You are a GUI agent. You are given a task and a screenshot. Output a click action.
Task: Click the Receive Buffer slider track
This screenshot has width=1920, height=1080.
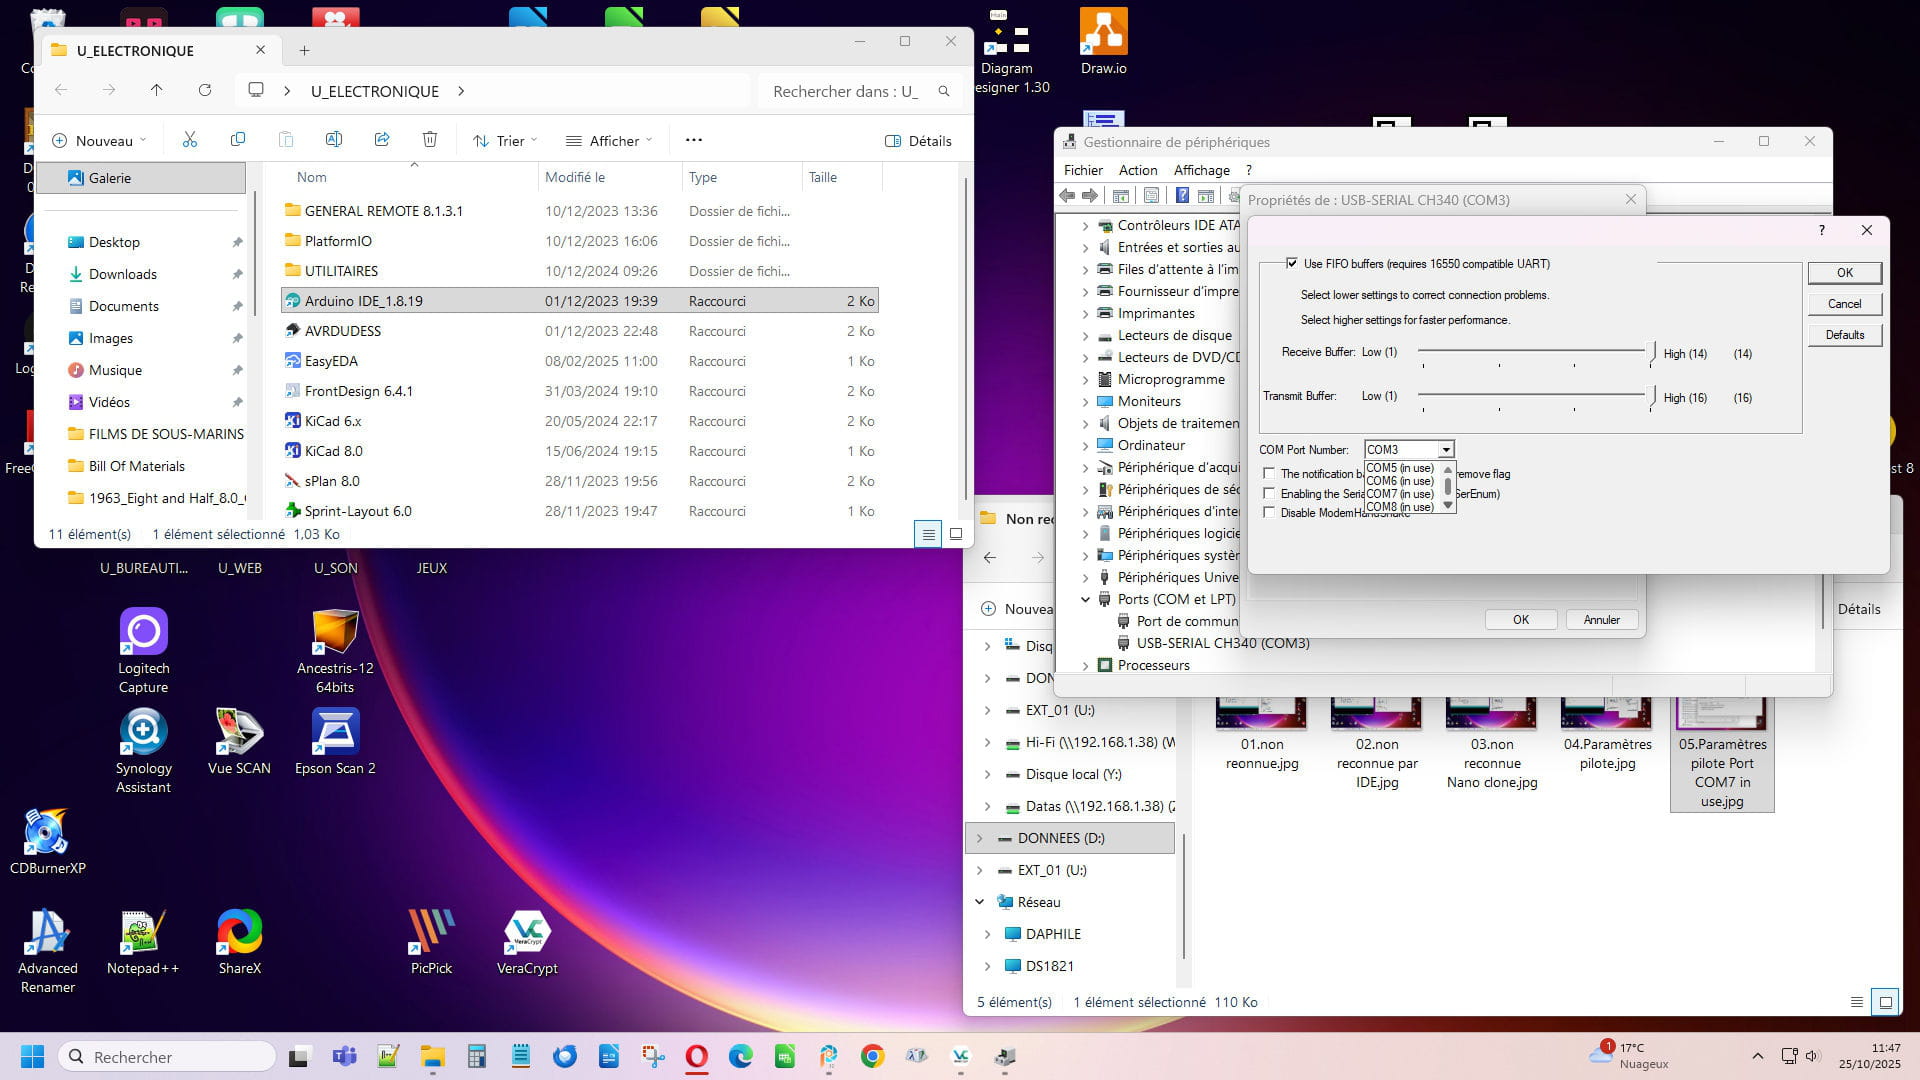point(1530,351)
